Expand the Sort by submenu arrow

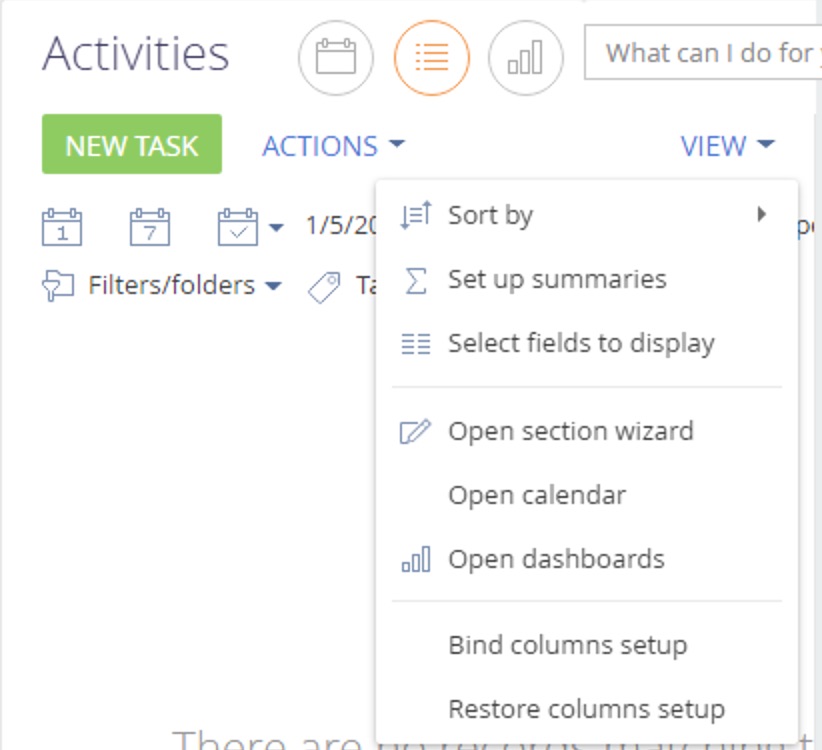[x=762, y=214]
